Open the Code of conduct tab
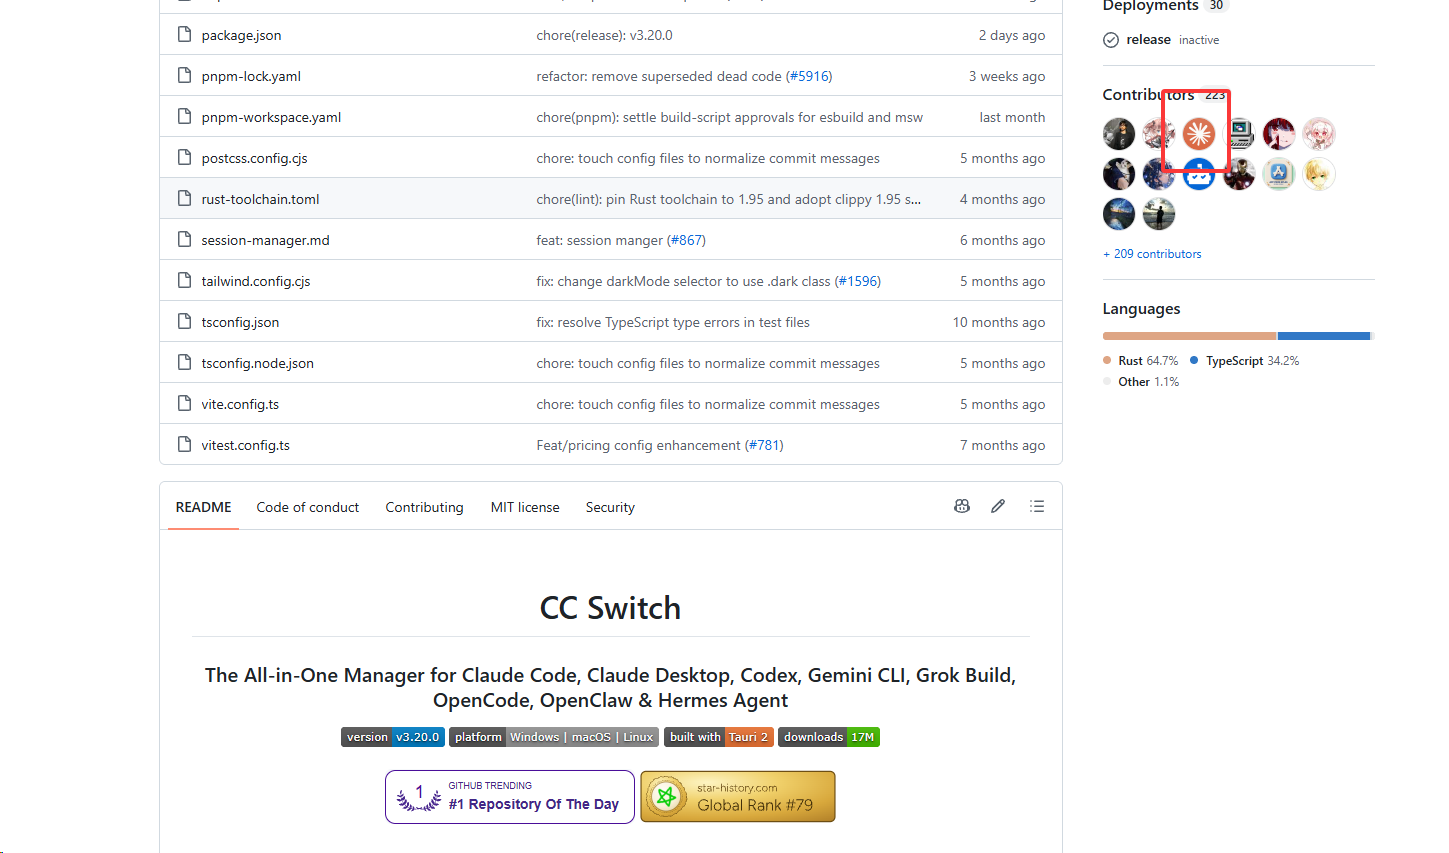The width and height of the screenshot is (1449, 853). pyautogui.click(x=308, y=507)
